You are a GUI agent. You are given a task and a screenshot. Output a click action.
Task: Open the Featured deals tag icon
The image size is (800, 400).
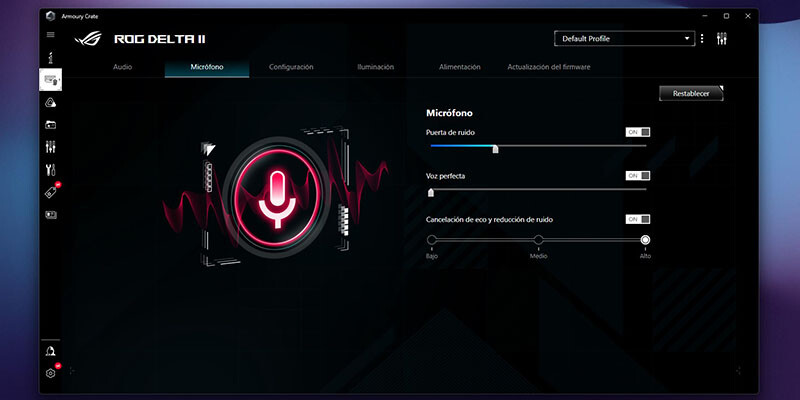[x=51, y=192]
